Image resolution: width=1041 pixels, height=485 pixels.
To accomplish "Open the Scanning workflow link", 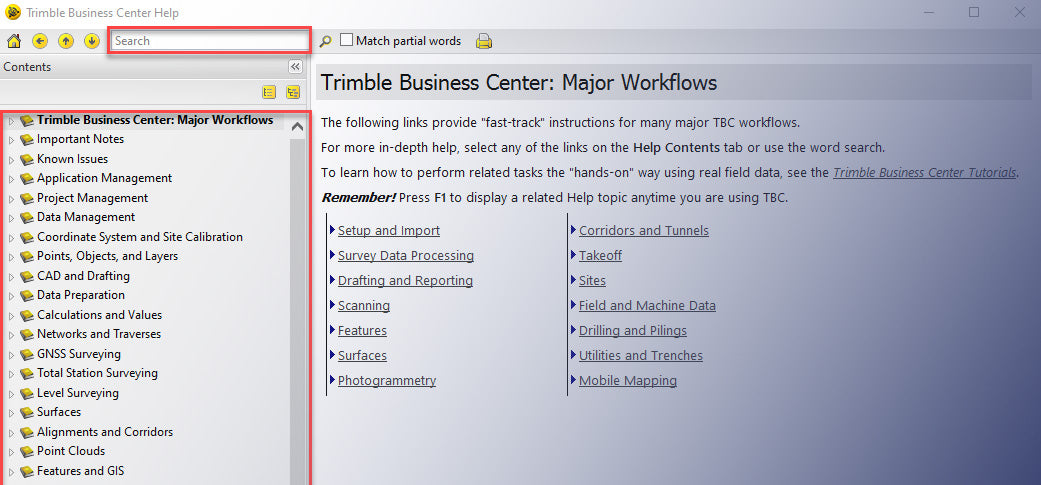I will [364, 306].
